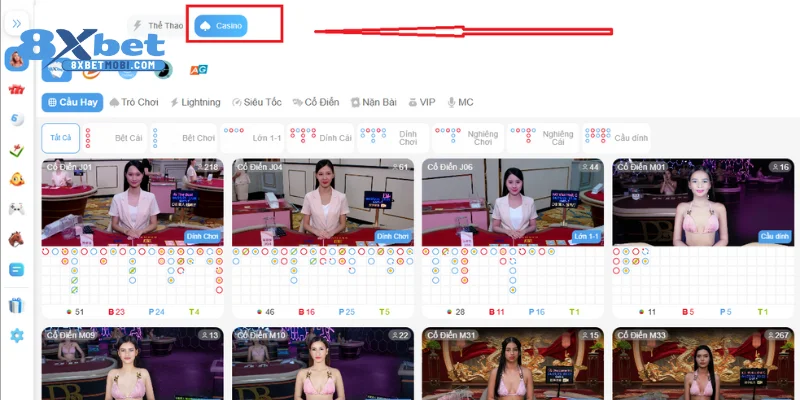800x400 pixels.
Task: Select the Cầu Hay category
Action: pos(72,102)
